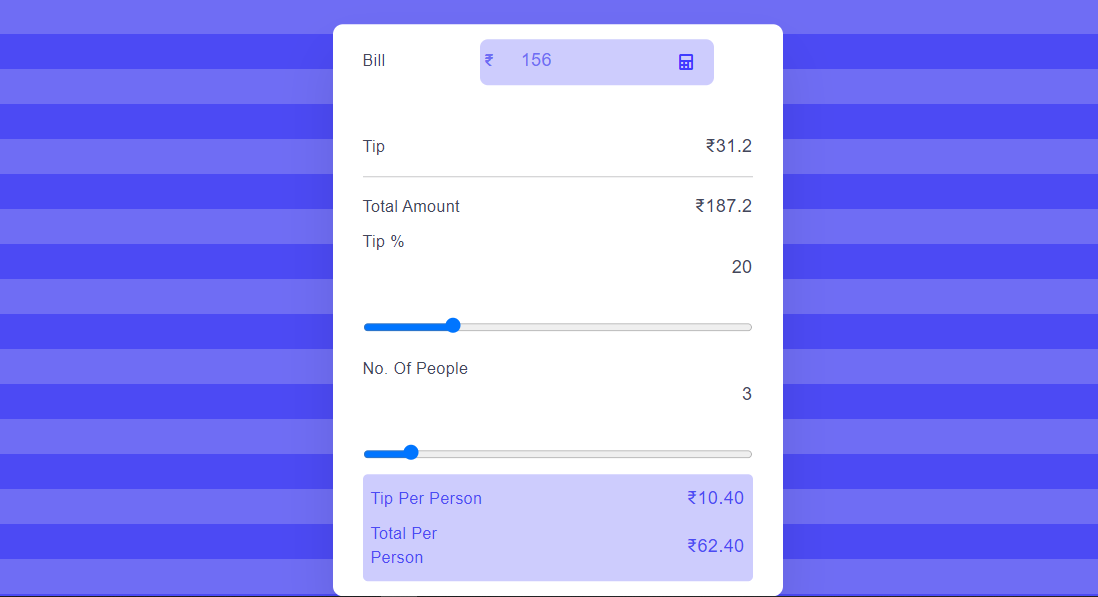Click the Tip Per Person label

coord(426,498)
